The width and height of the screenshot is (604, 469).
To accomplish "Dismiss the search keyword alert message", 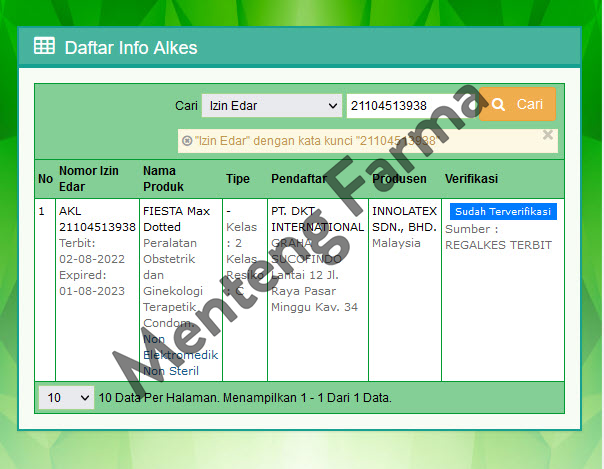I will tap(547, 134).
